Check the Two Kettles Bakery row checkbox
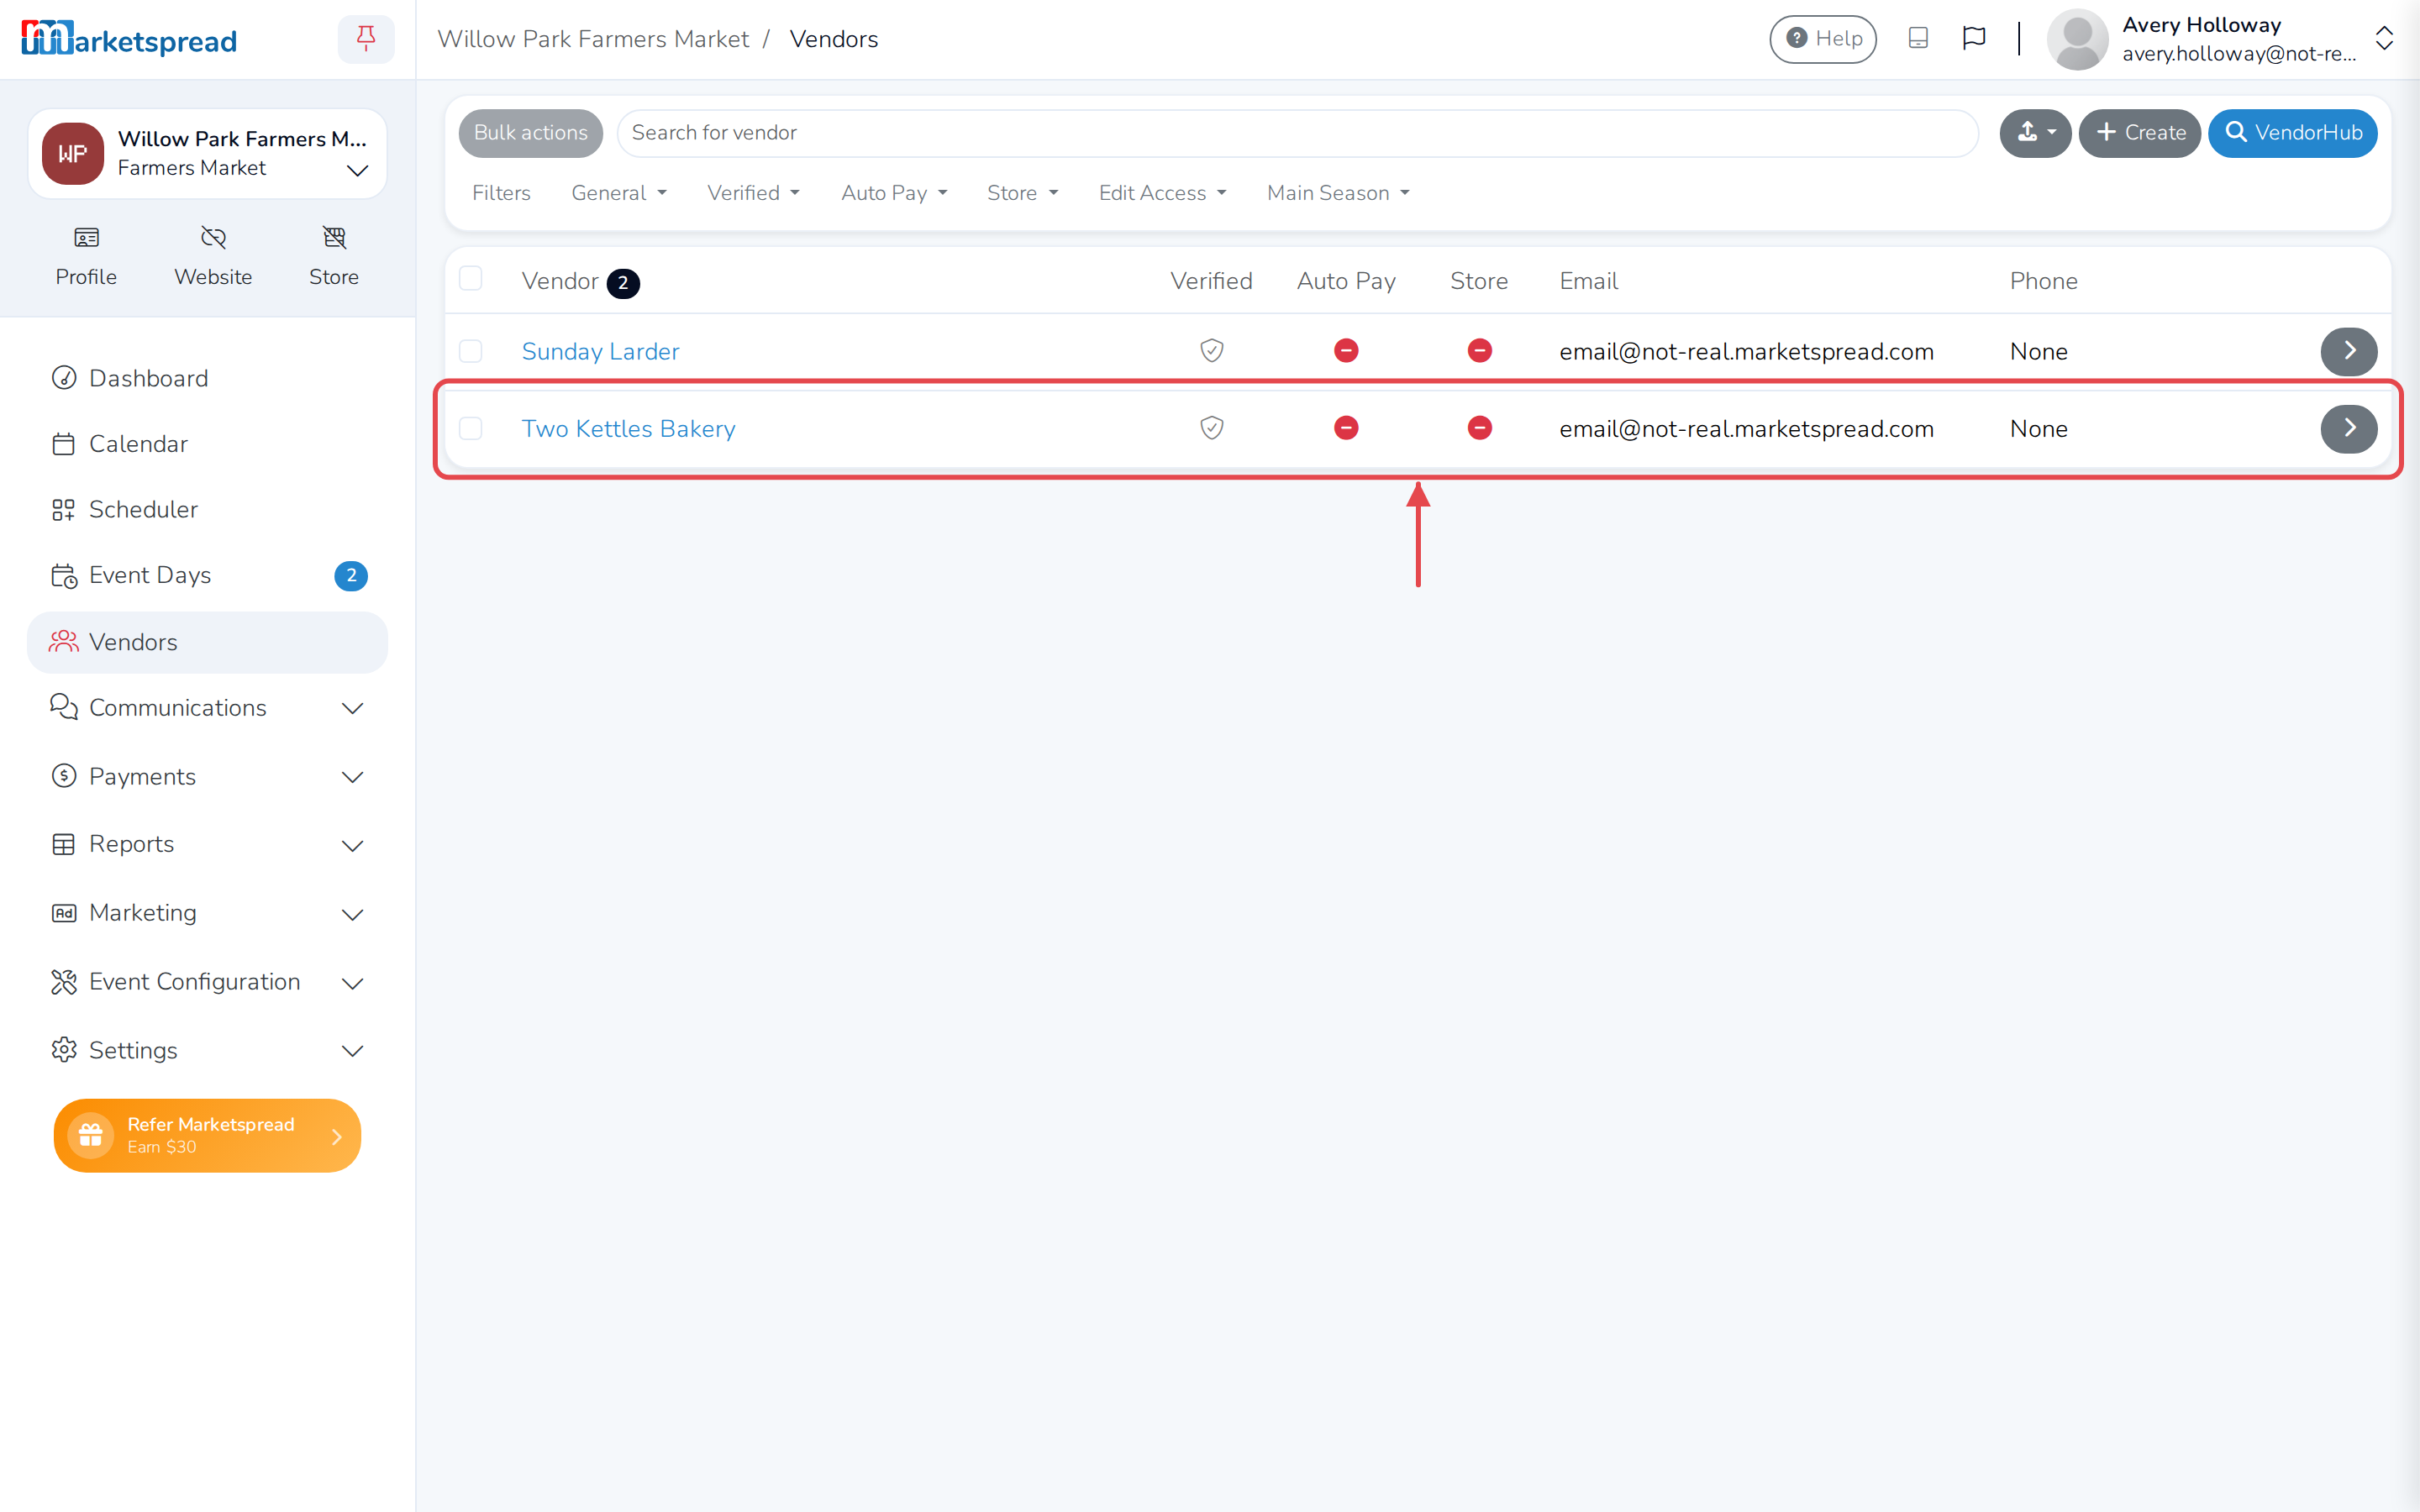This screenshot has height=1512, width=2420. pyautogui.click(x=470, y=428)
